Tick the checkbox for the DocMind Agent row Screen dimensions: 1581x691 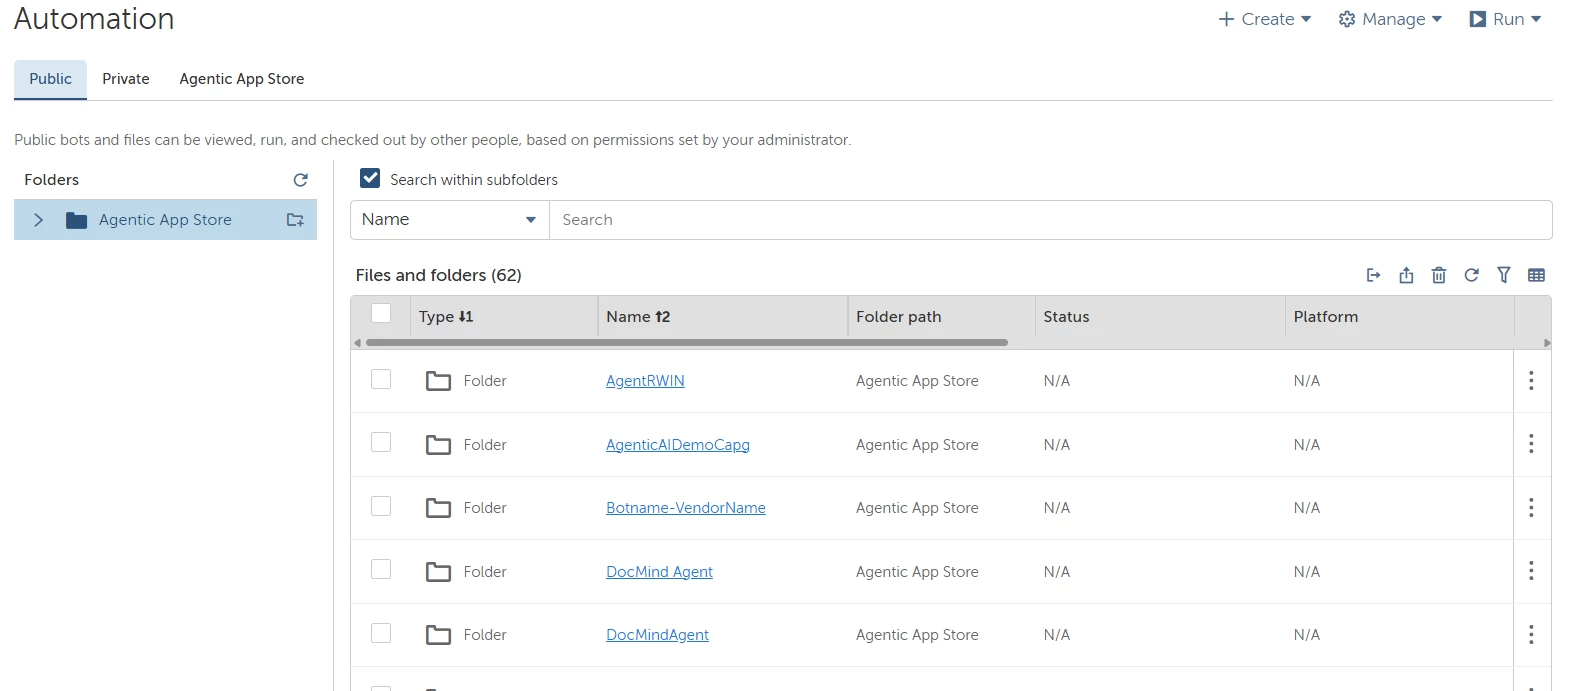click(381, 569)
